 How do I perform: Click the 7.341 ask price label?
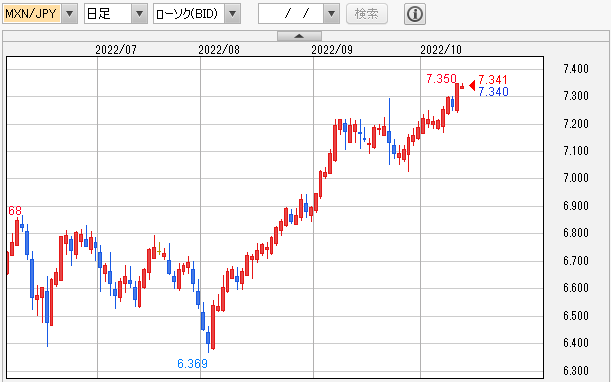coord(493,80)
